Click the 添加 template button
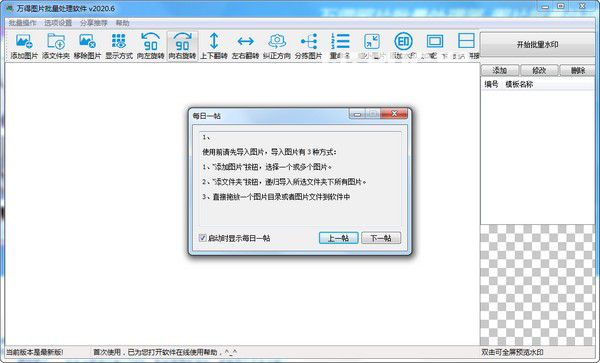Image resolution: width=600 pixels, height=363 pixels. click(x=500, y=70)
